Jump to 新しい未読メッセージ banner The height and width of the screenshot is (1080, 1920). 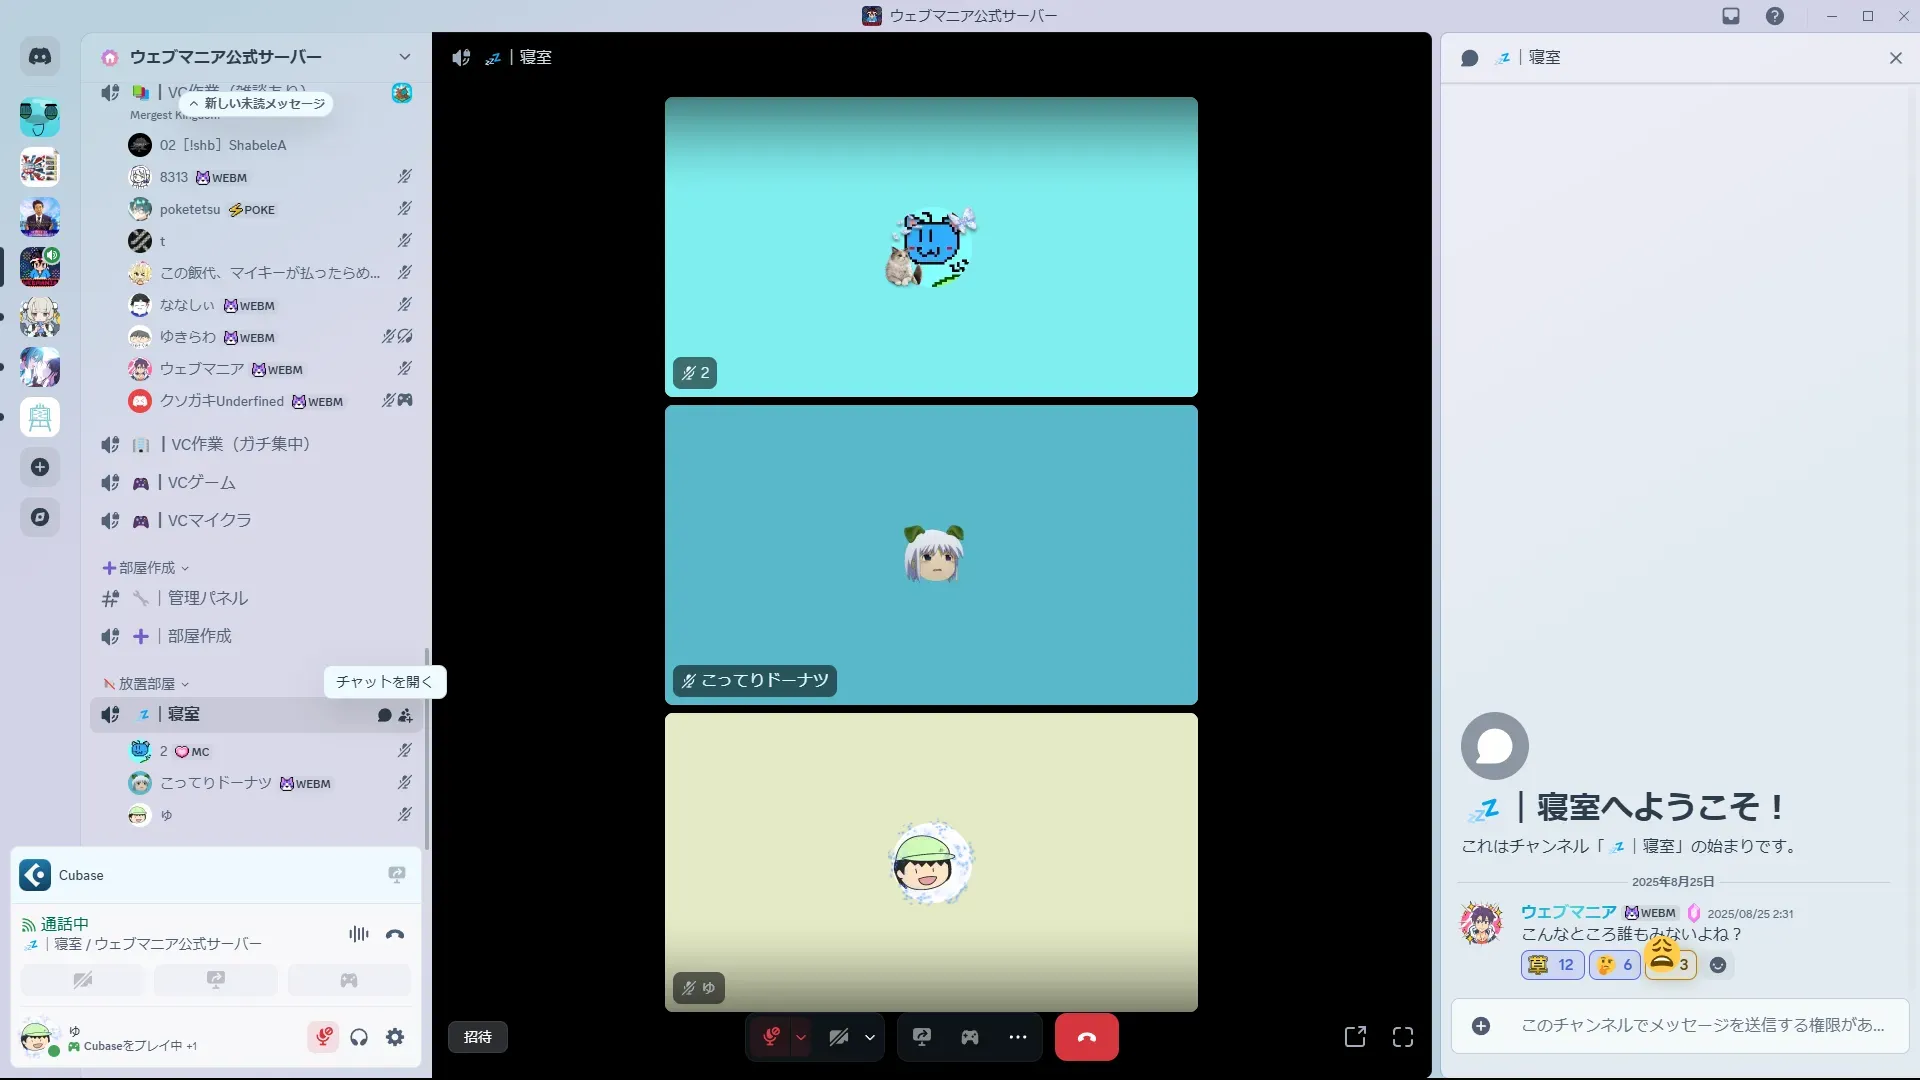pos(257,104)
